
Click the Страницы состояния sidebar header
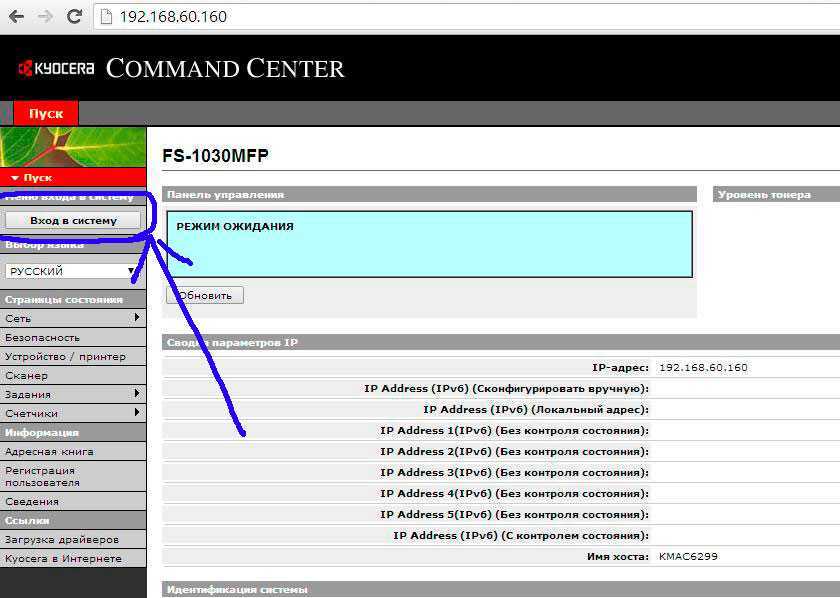pyautogui.click(x=73, y=300)
